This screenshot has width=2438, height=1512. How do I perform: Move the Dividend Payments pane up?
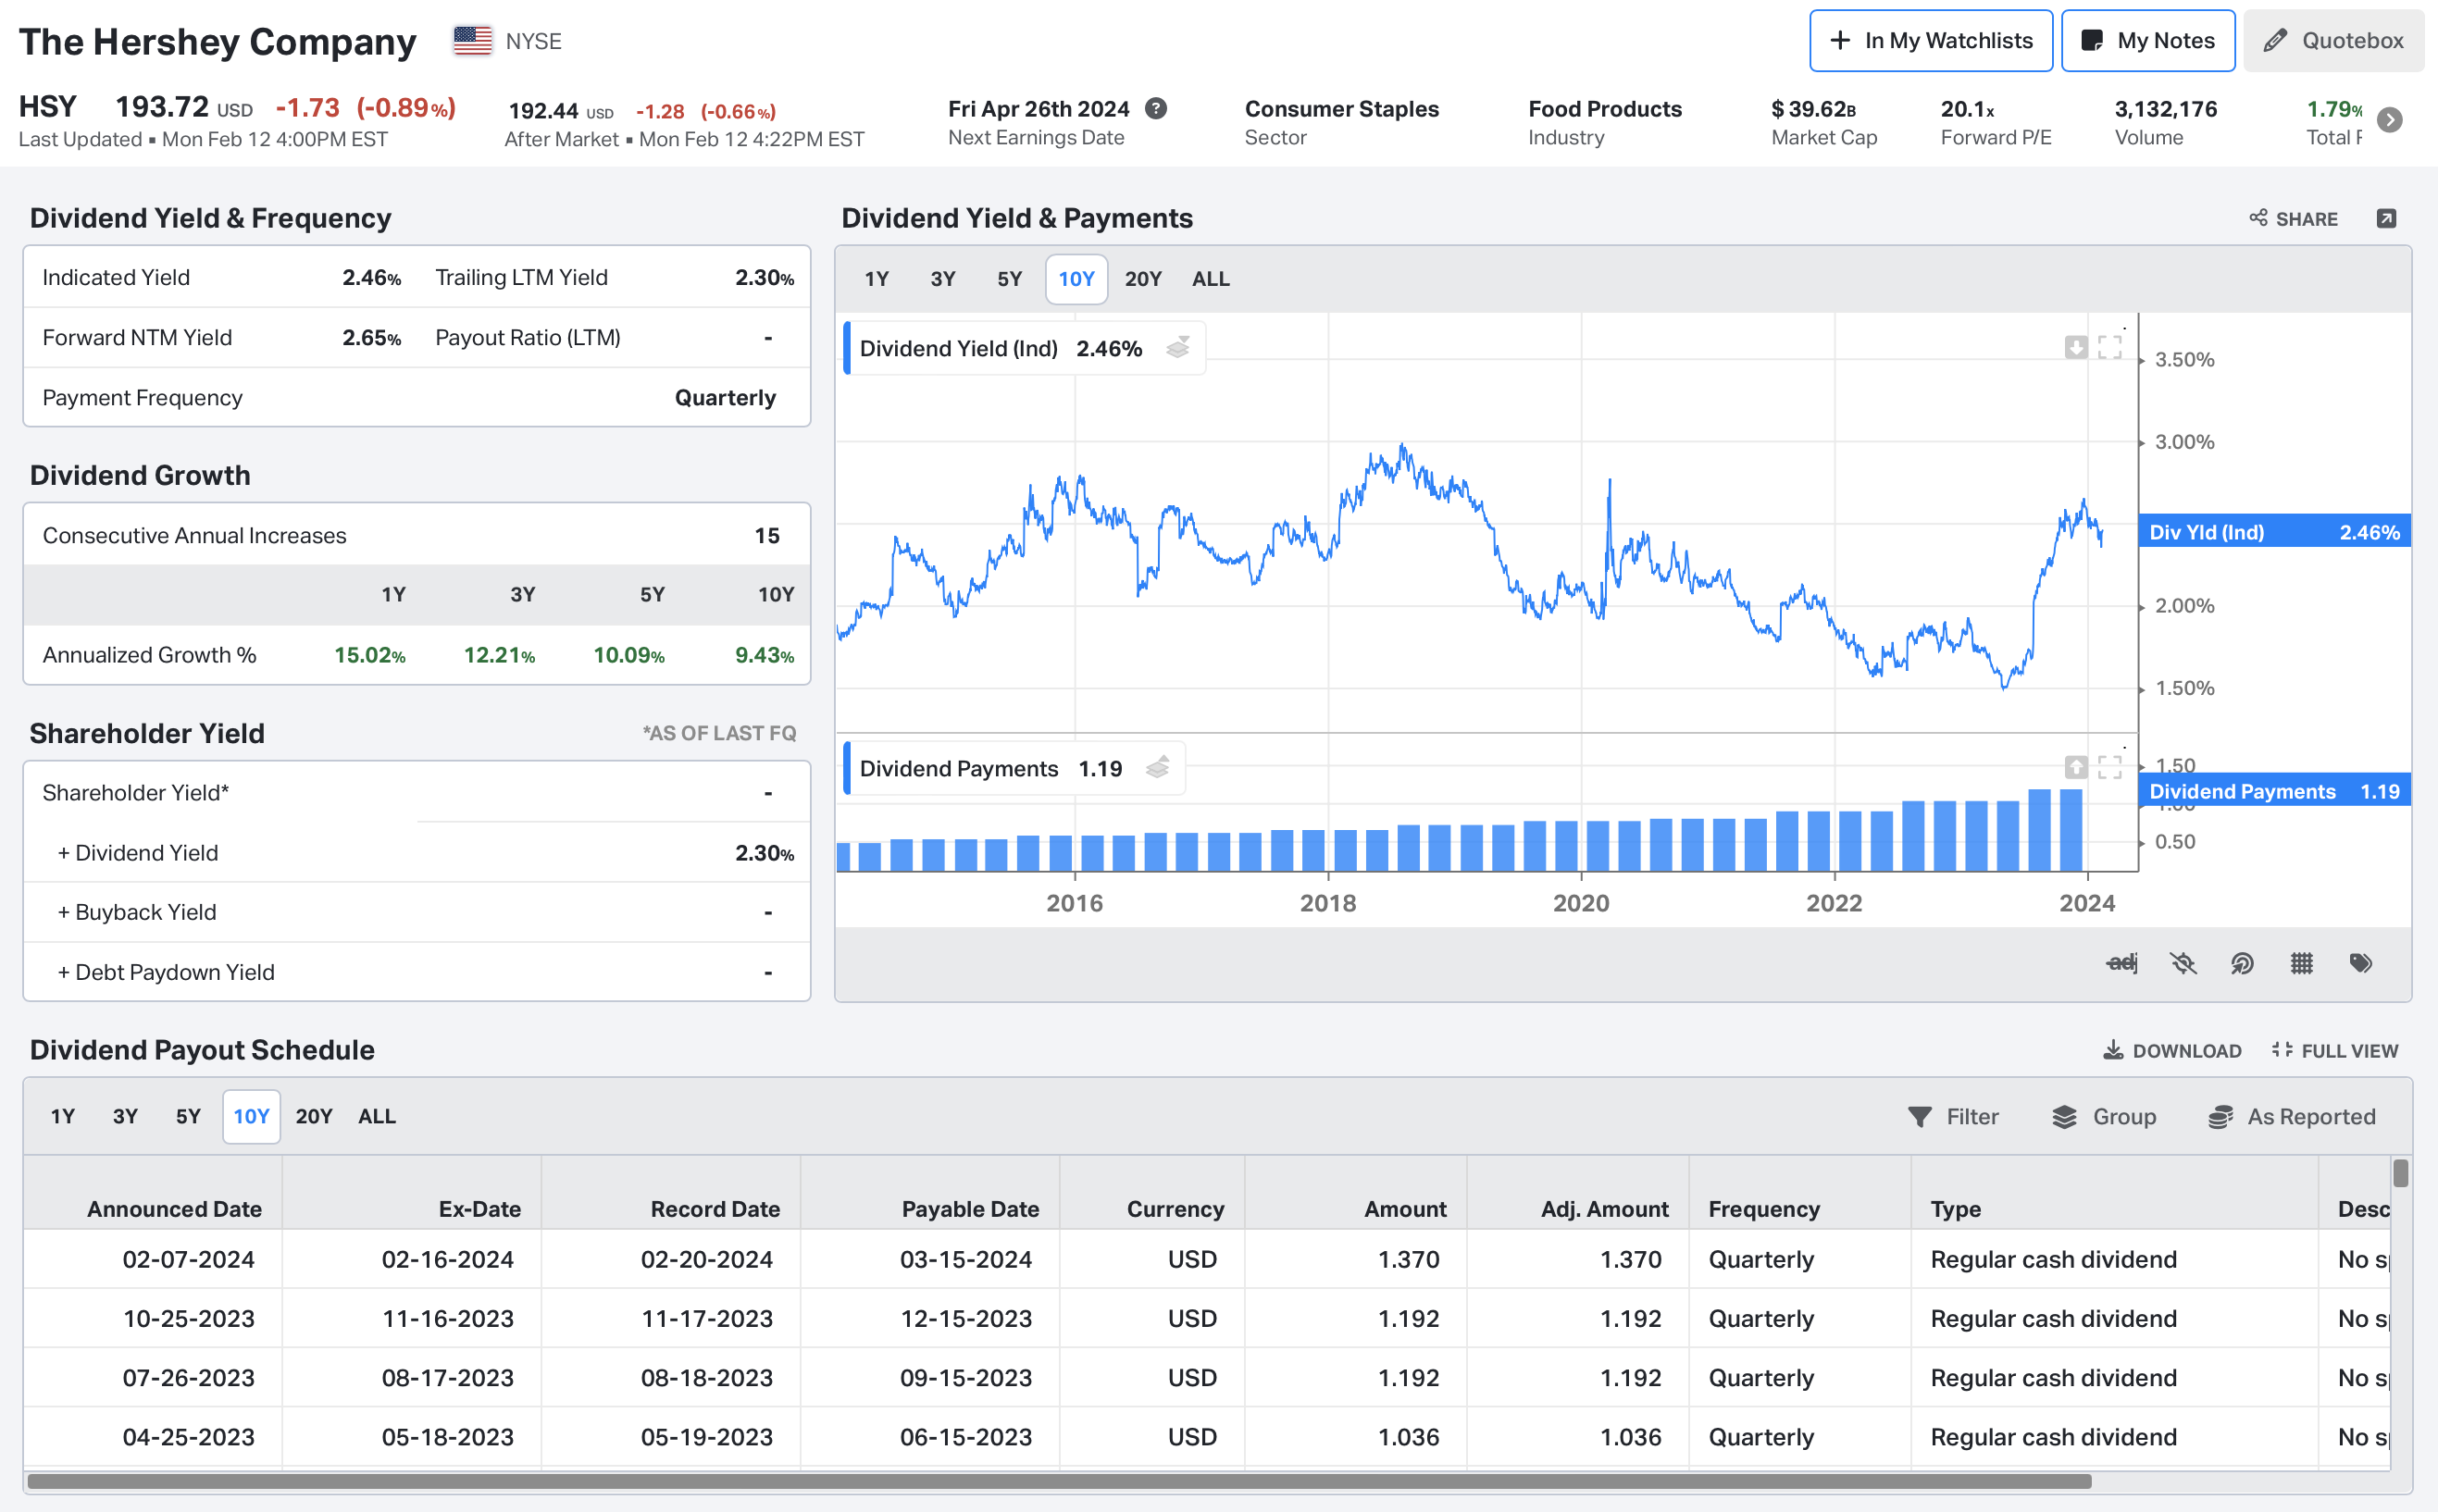tap(2076, 766)
